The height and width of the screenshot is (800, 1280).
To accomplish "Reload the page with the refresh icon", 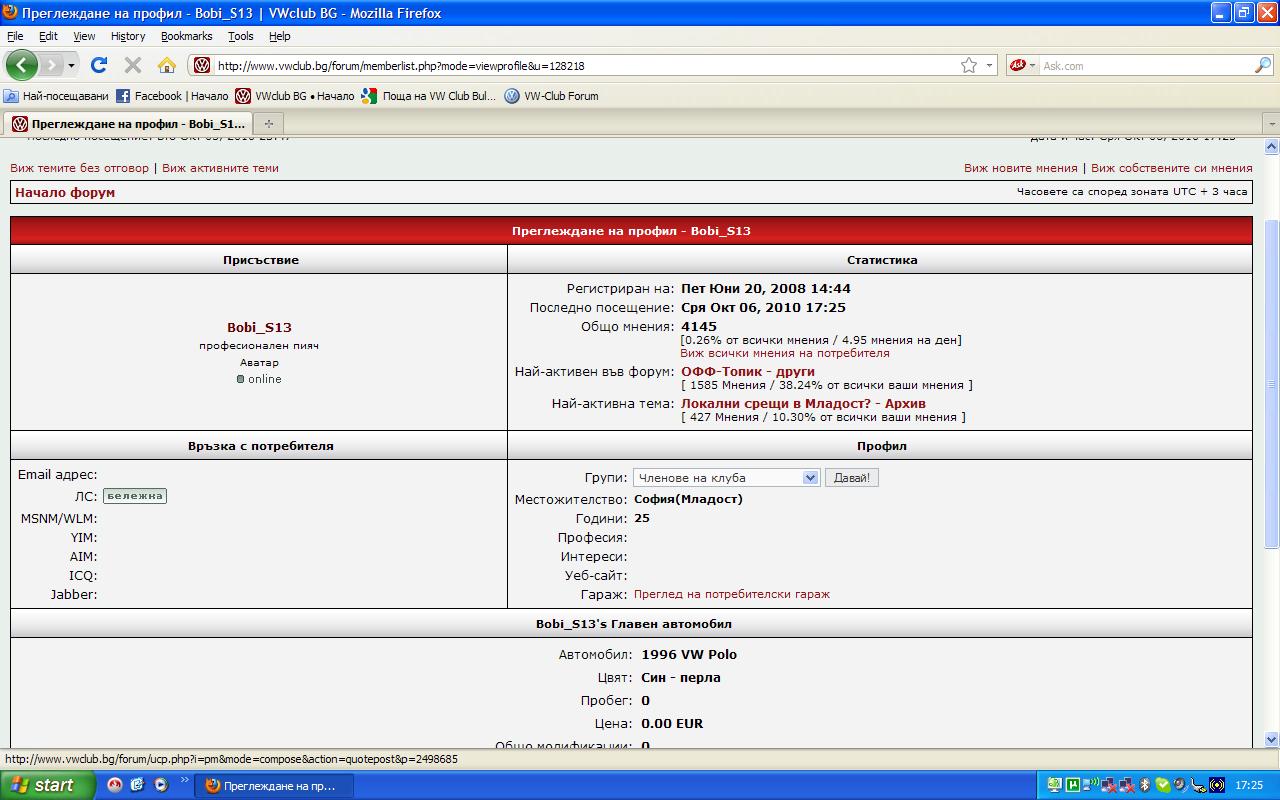I will 98,65.
